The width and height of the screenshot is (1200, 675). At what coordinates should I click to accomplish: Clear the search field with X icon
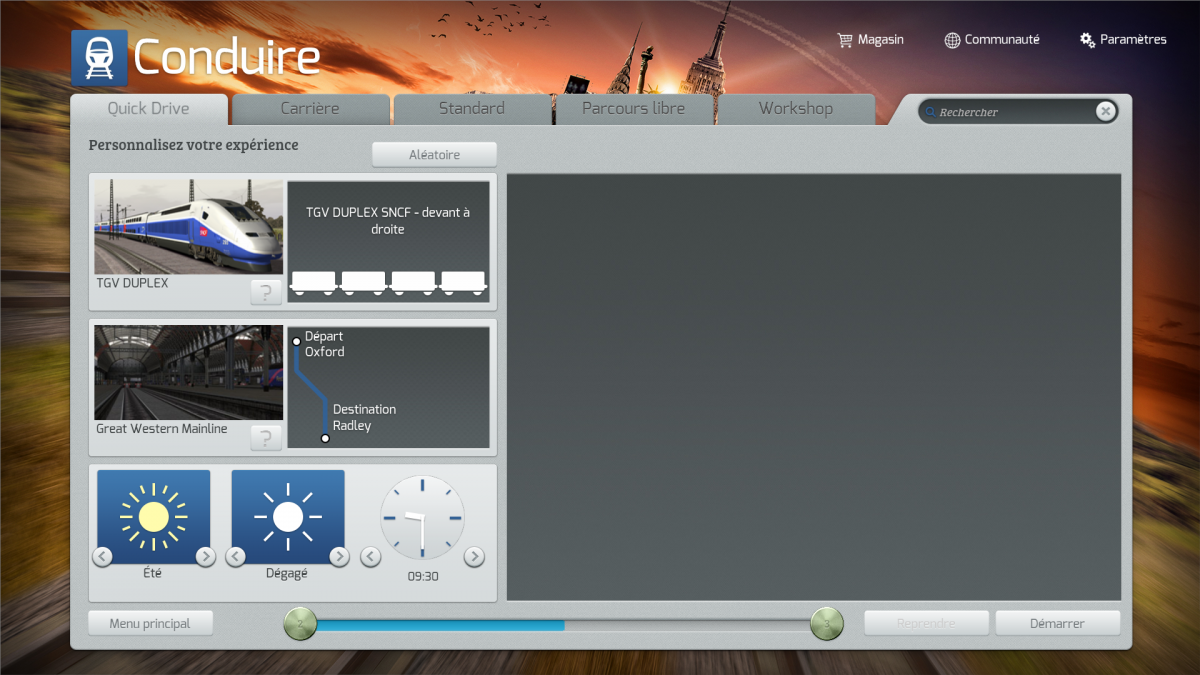1105,112
